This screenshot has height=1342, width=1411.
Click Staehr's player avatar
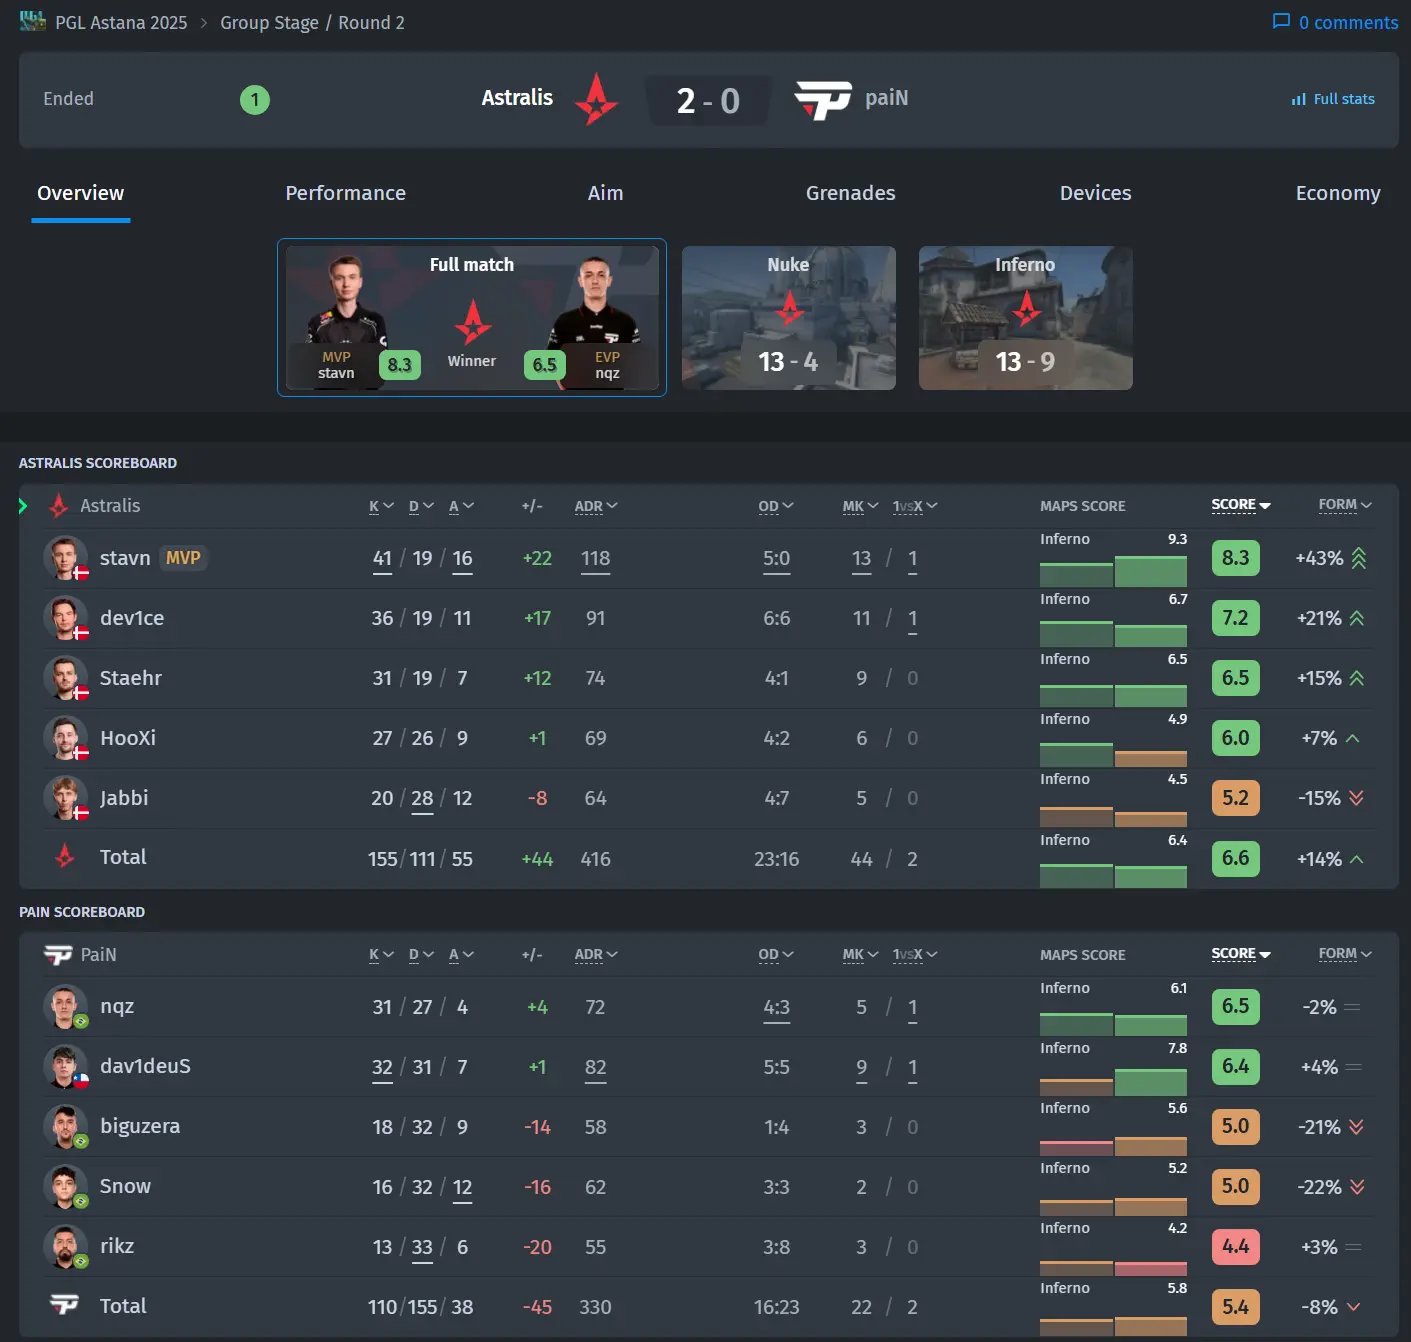pos(65,678)
